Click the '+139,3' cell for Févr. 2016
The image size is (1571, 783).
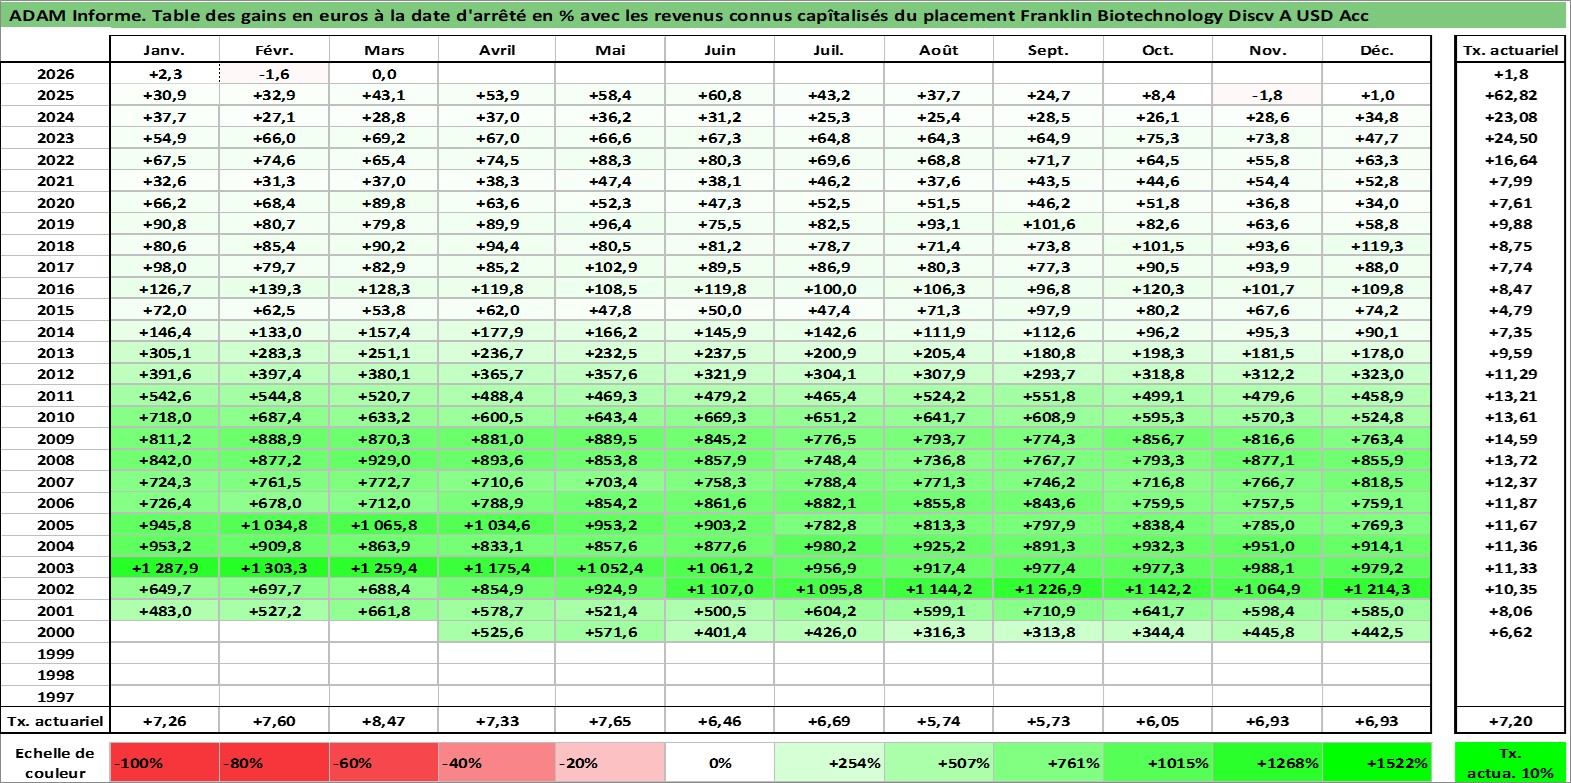(x=274, y=289)
